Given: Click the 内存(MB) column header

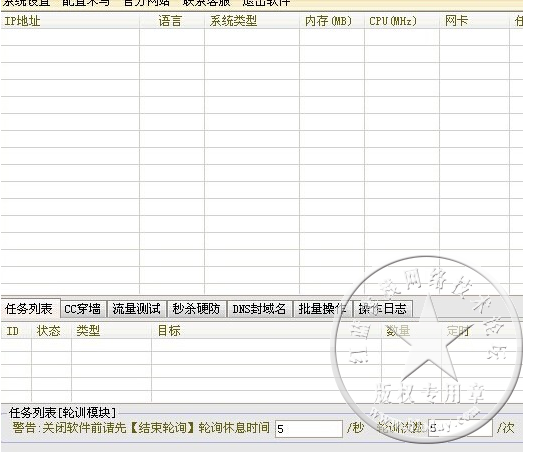Looking at the screenshot, I should pos(332,21).
